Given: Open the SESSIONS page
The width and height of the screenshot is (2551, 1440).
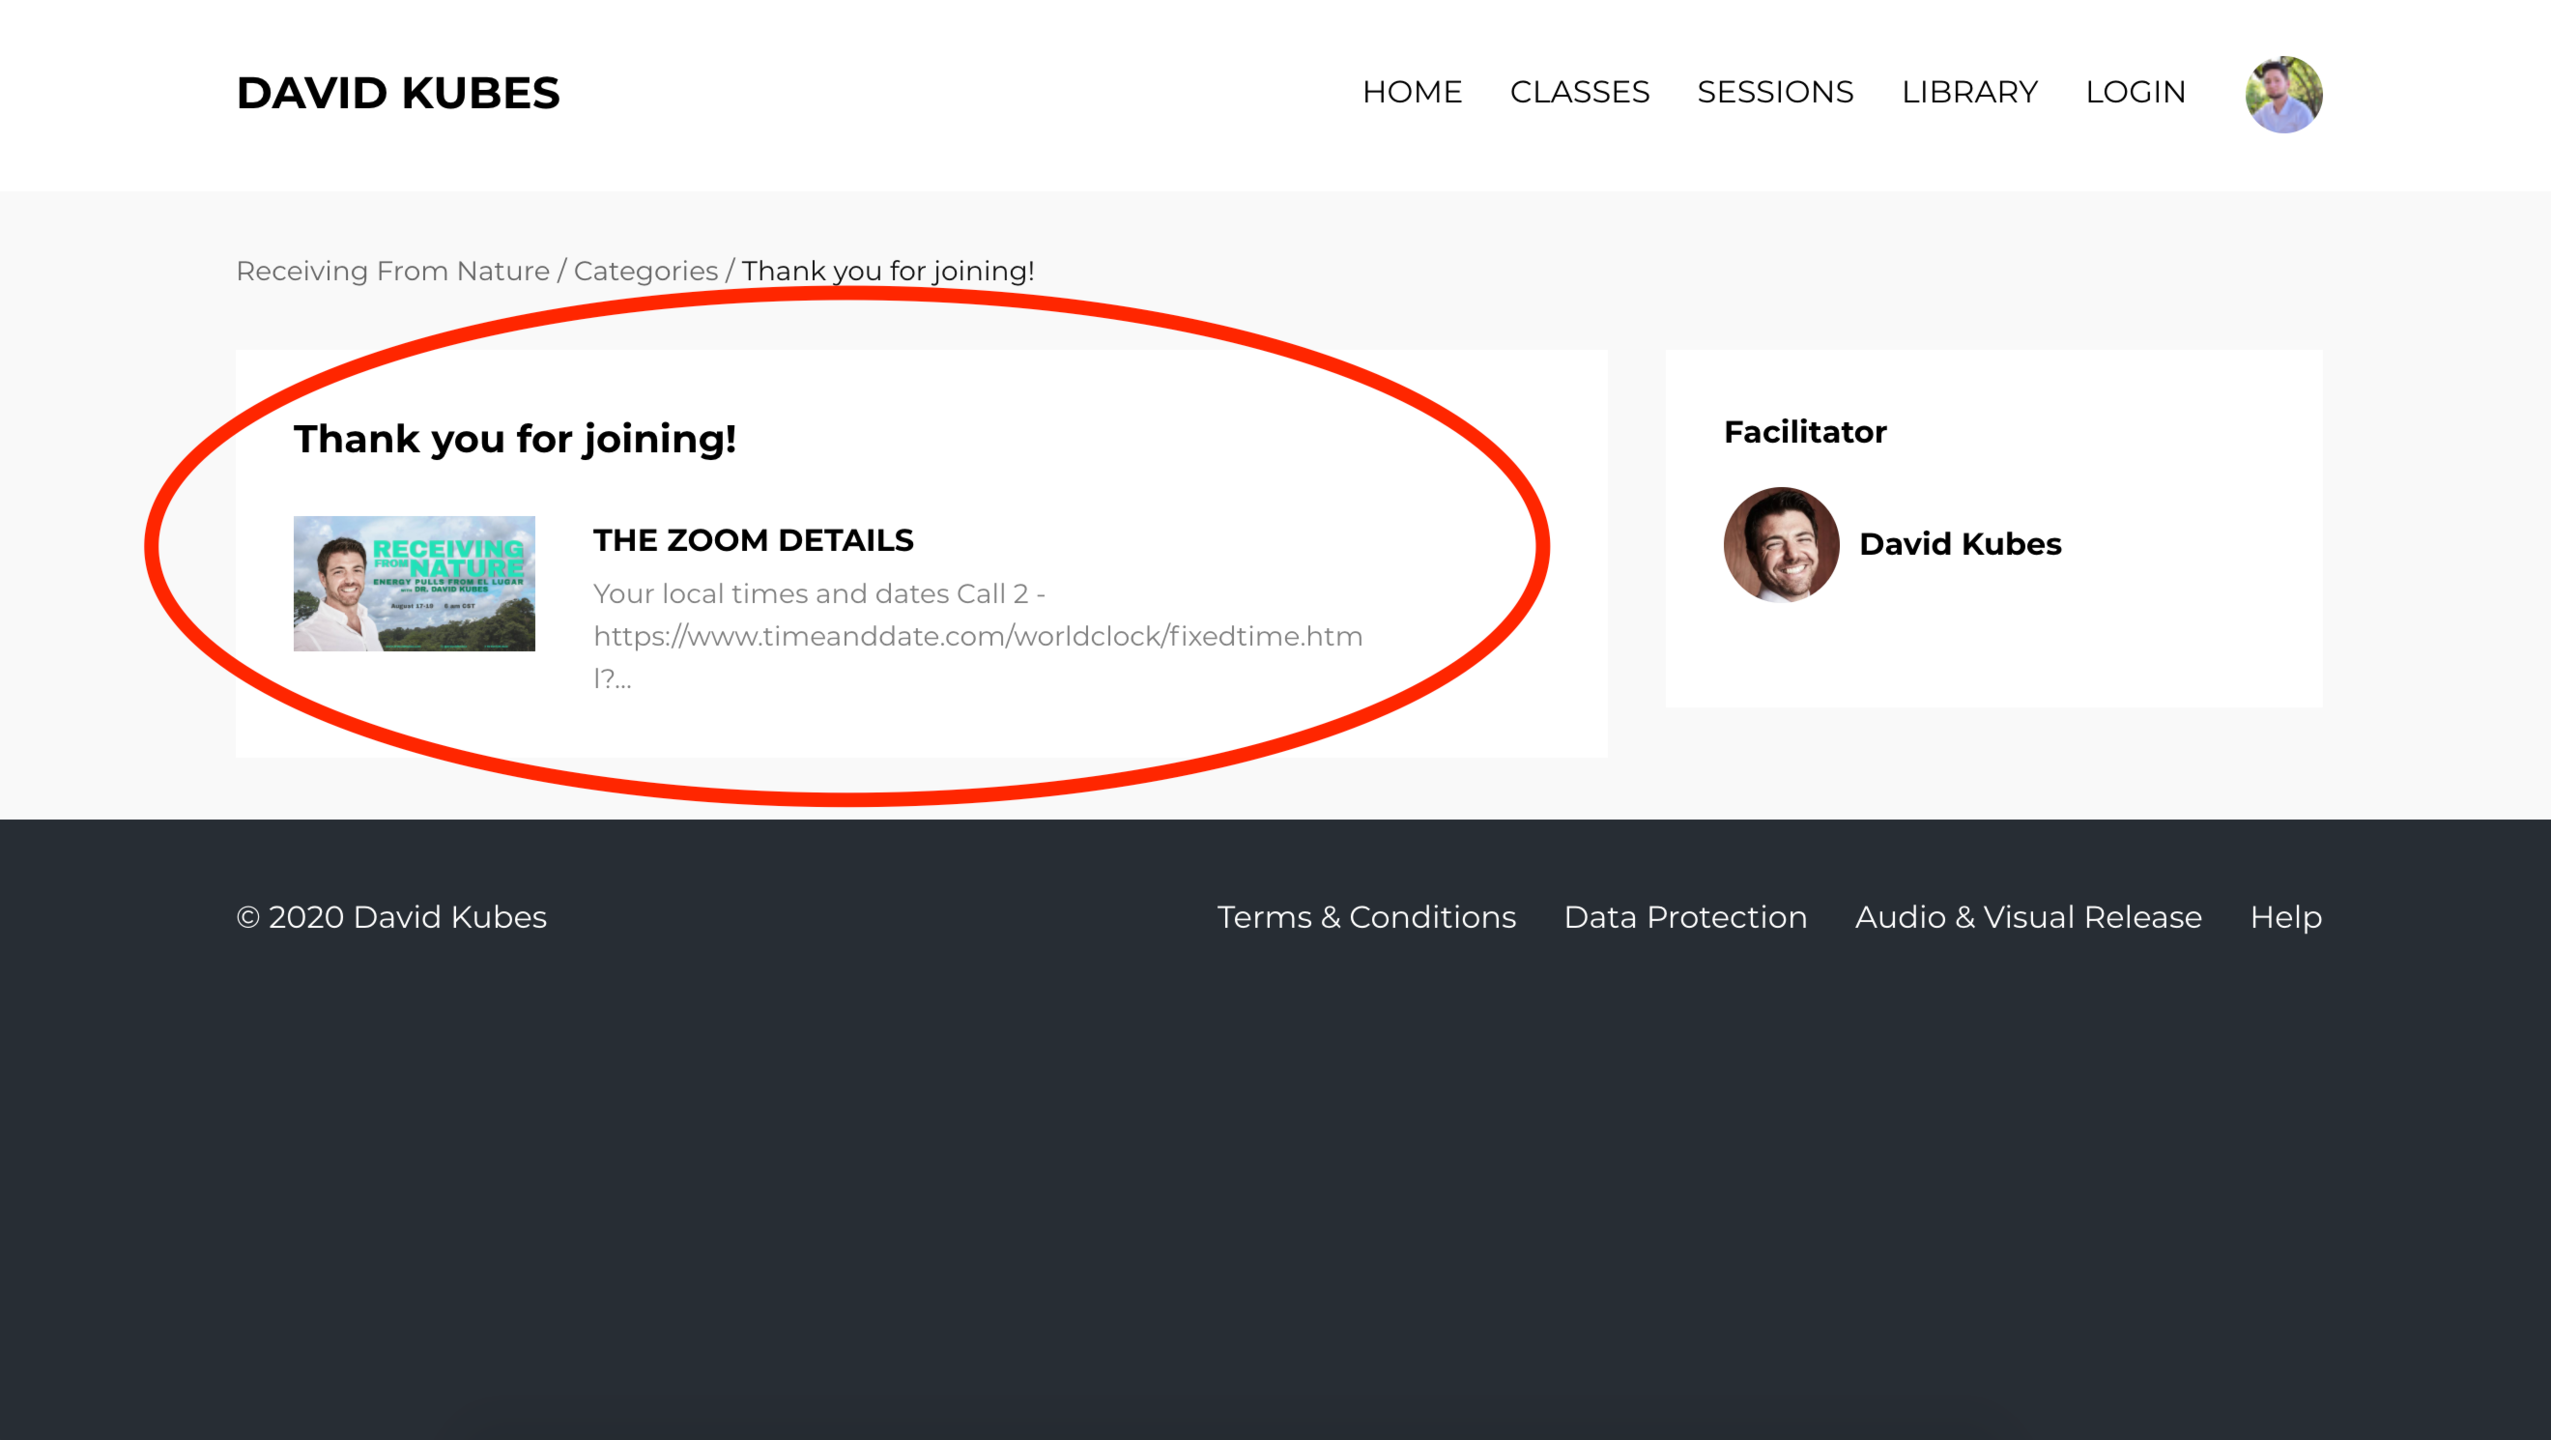Looking at the screenshot, I should point(1775,92).
